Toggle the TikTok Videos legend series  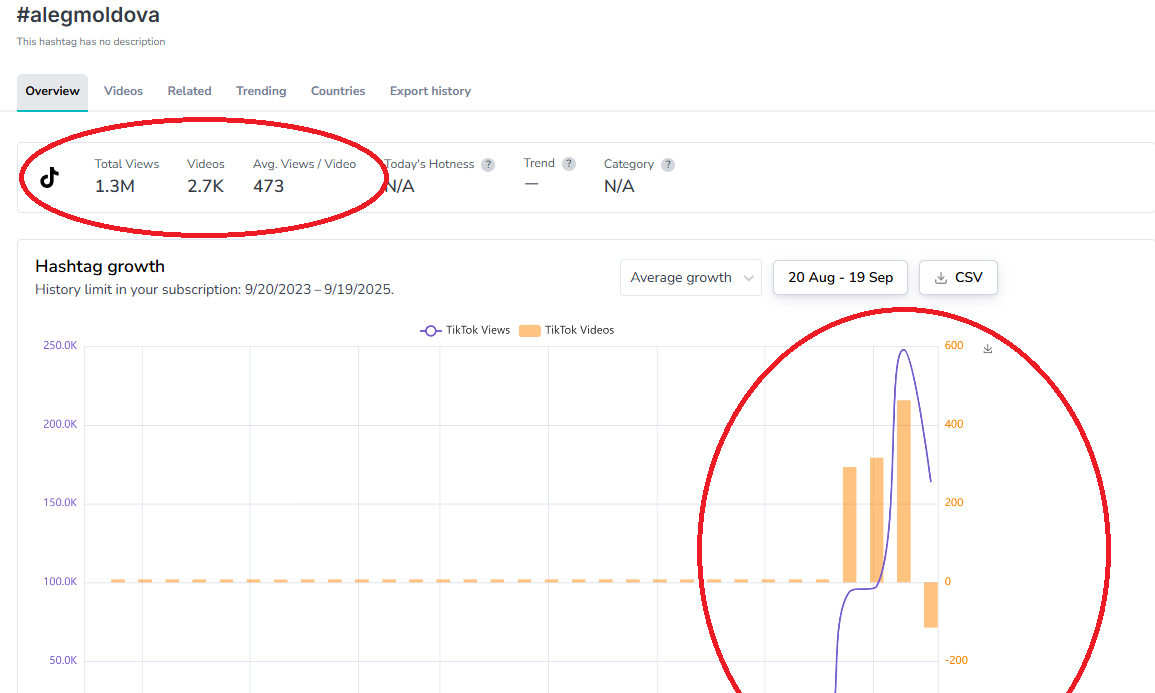[566, 330]
